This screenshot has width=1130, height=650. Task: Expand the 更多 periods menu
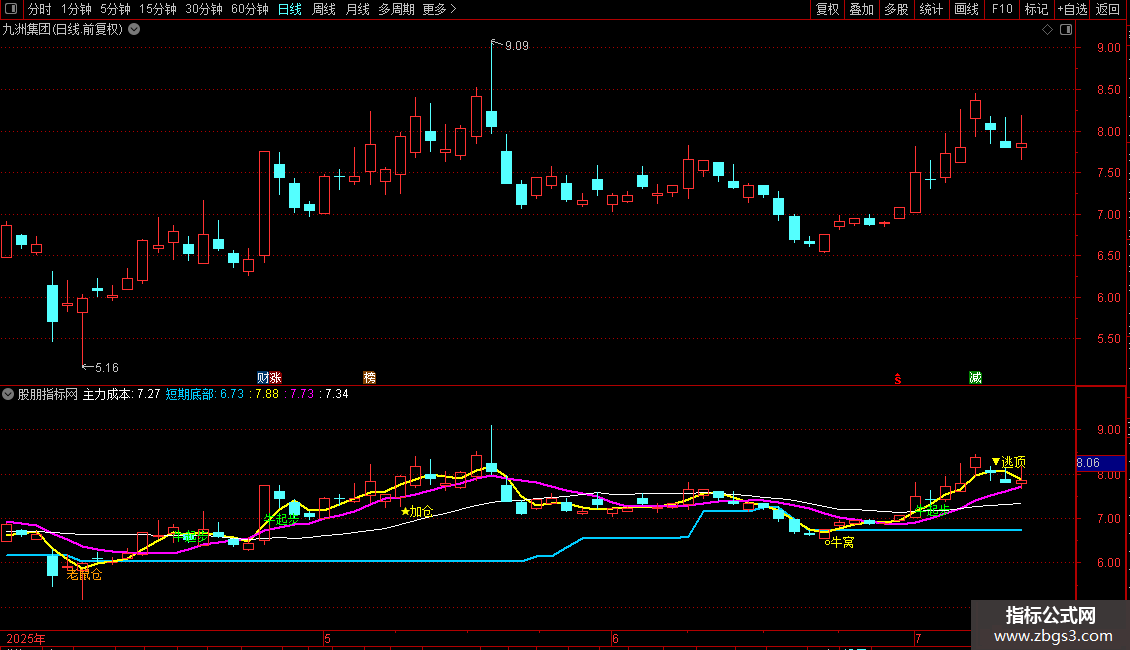tap(440, 9)
